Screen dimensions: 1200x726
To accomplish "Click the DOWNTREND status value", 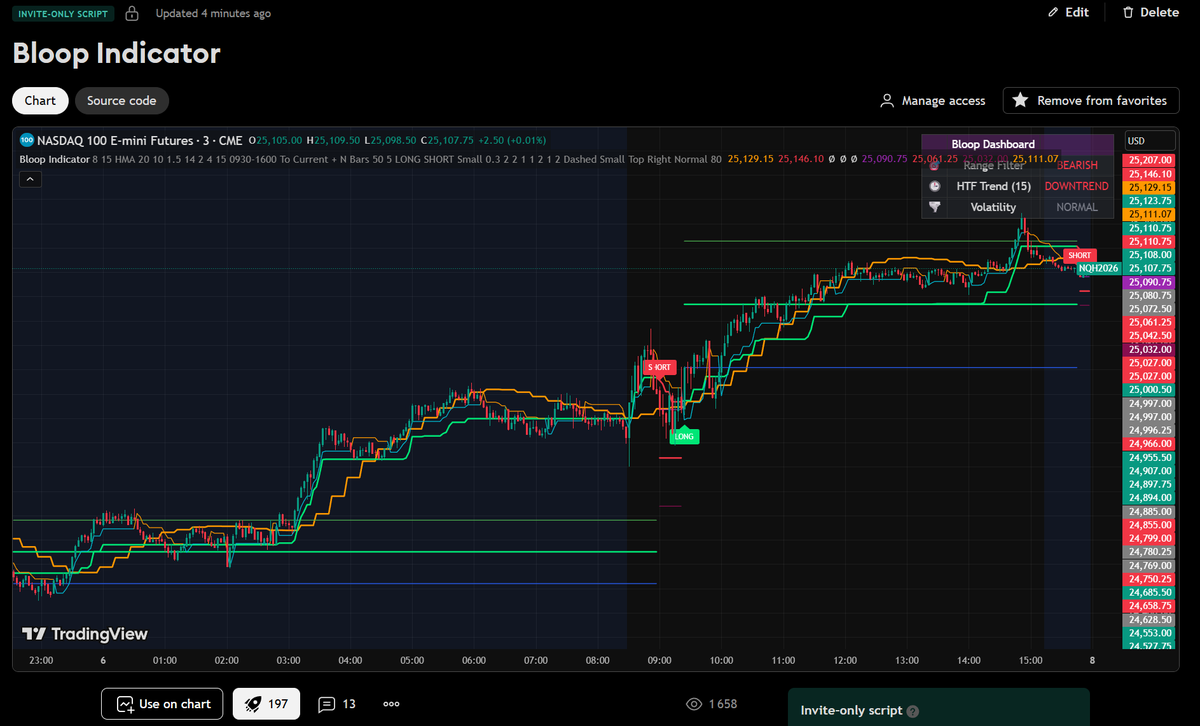I will (1076, 186).
